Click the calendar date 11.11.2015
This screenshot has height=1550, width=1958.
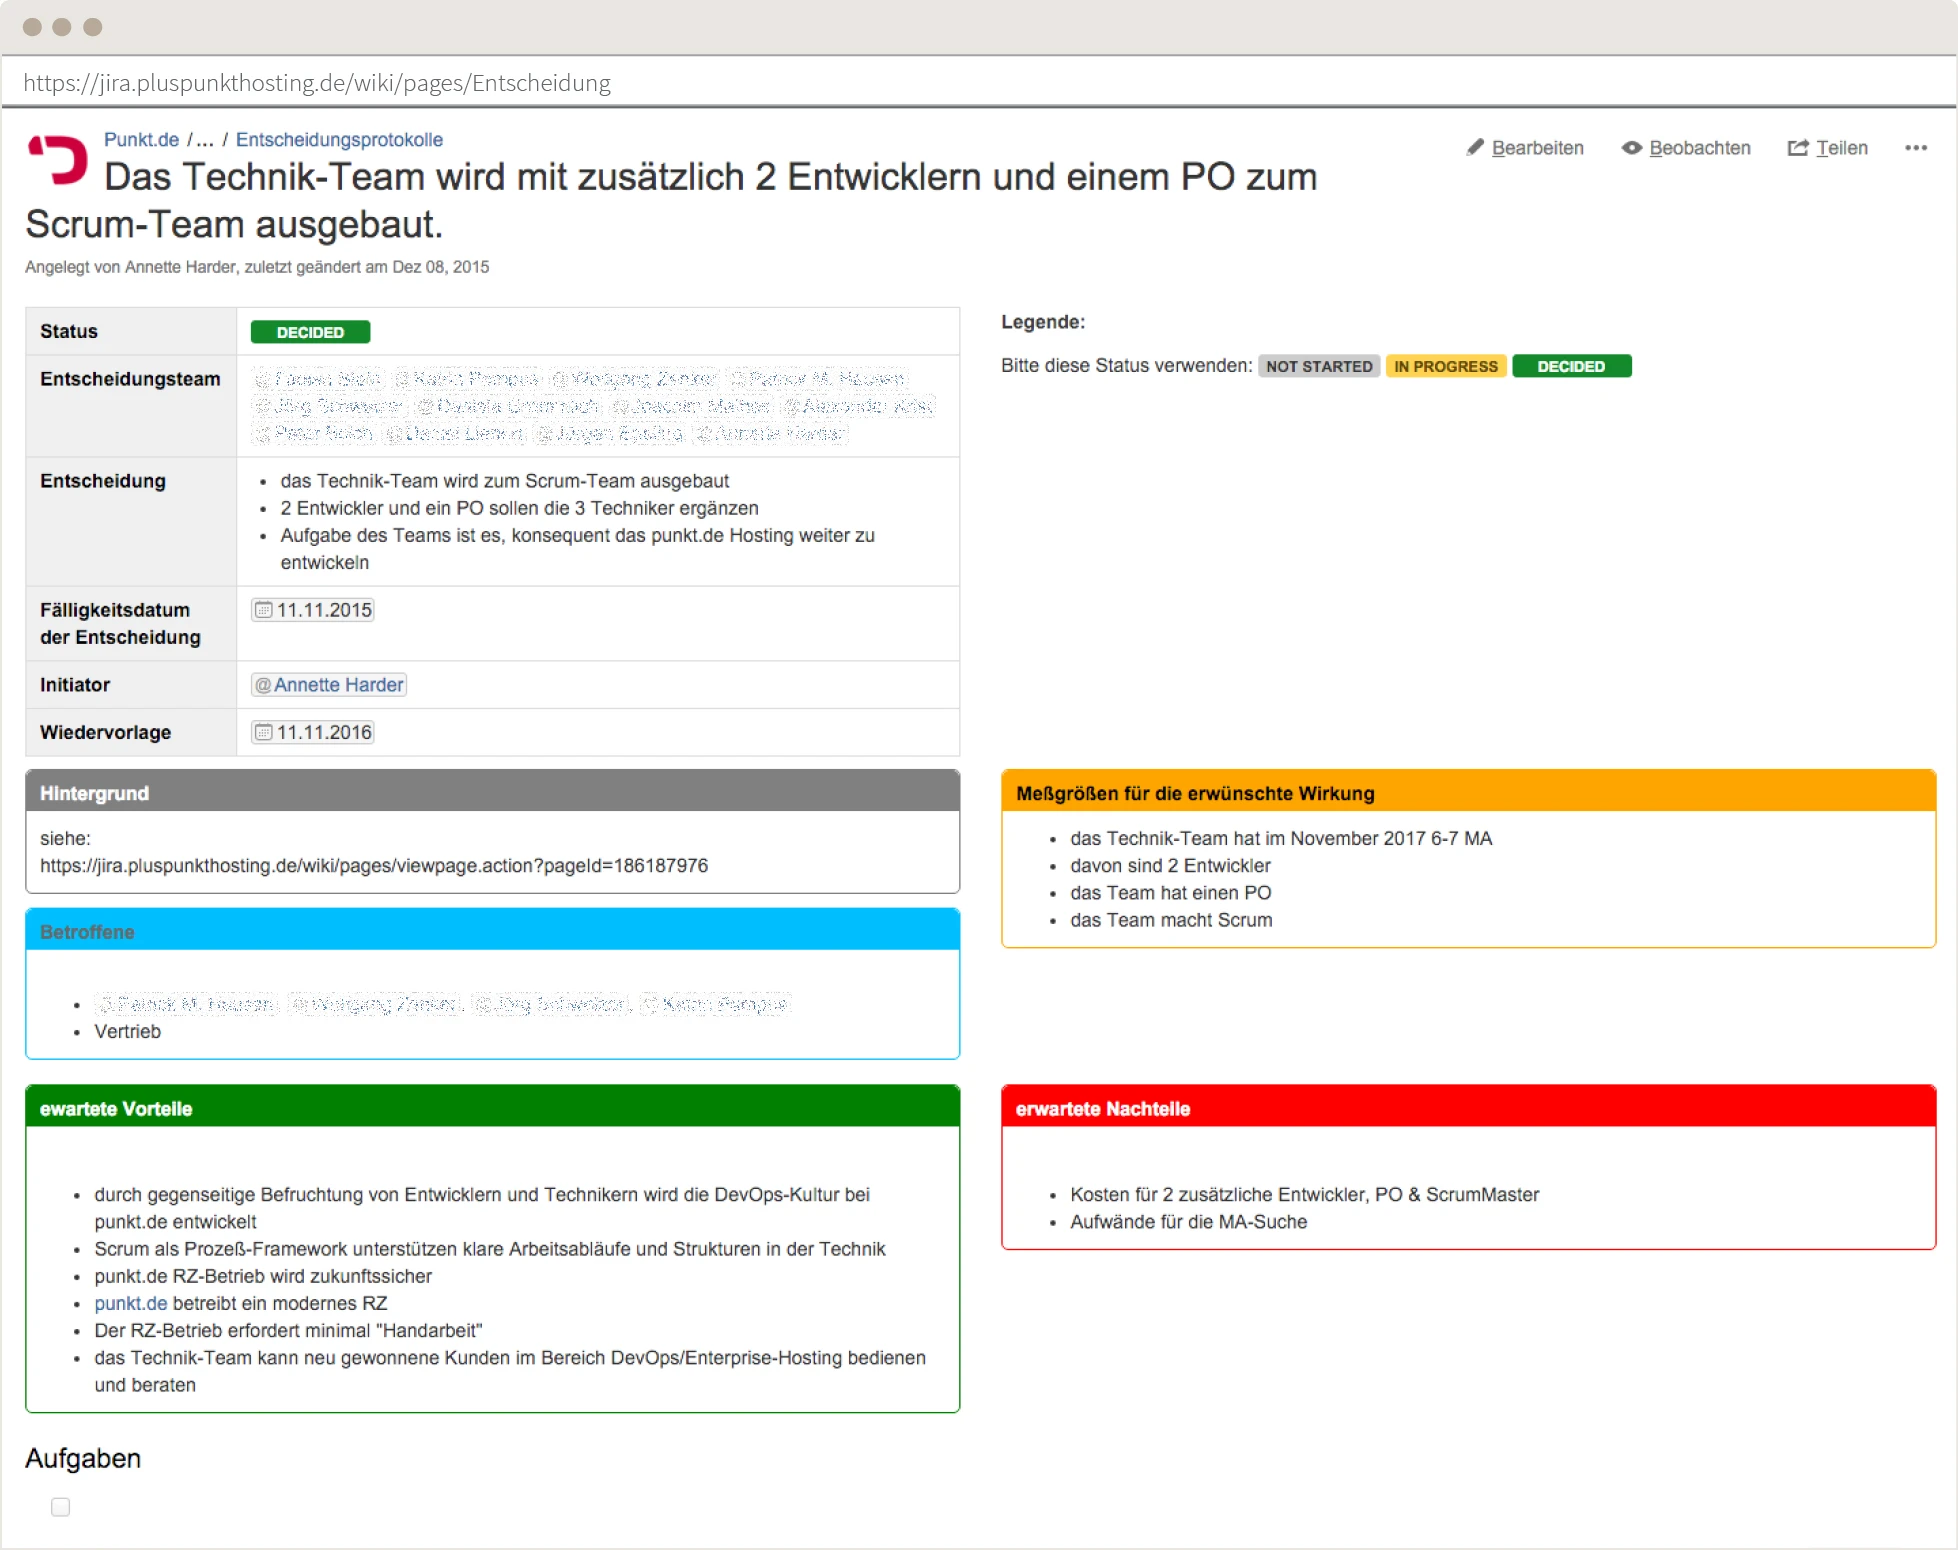(x=313, y=610)
